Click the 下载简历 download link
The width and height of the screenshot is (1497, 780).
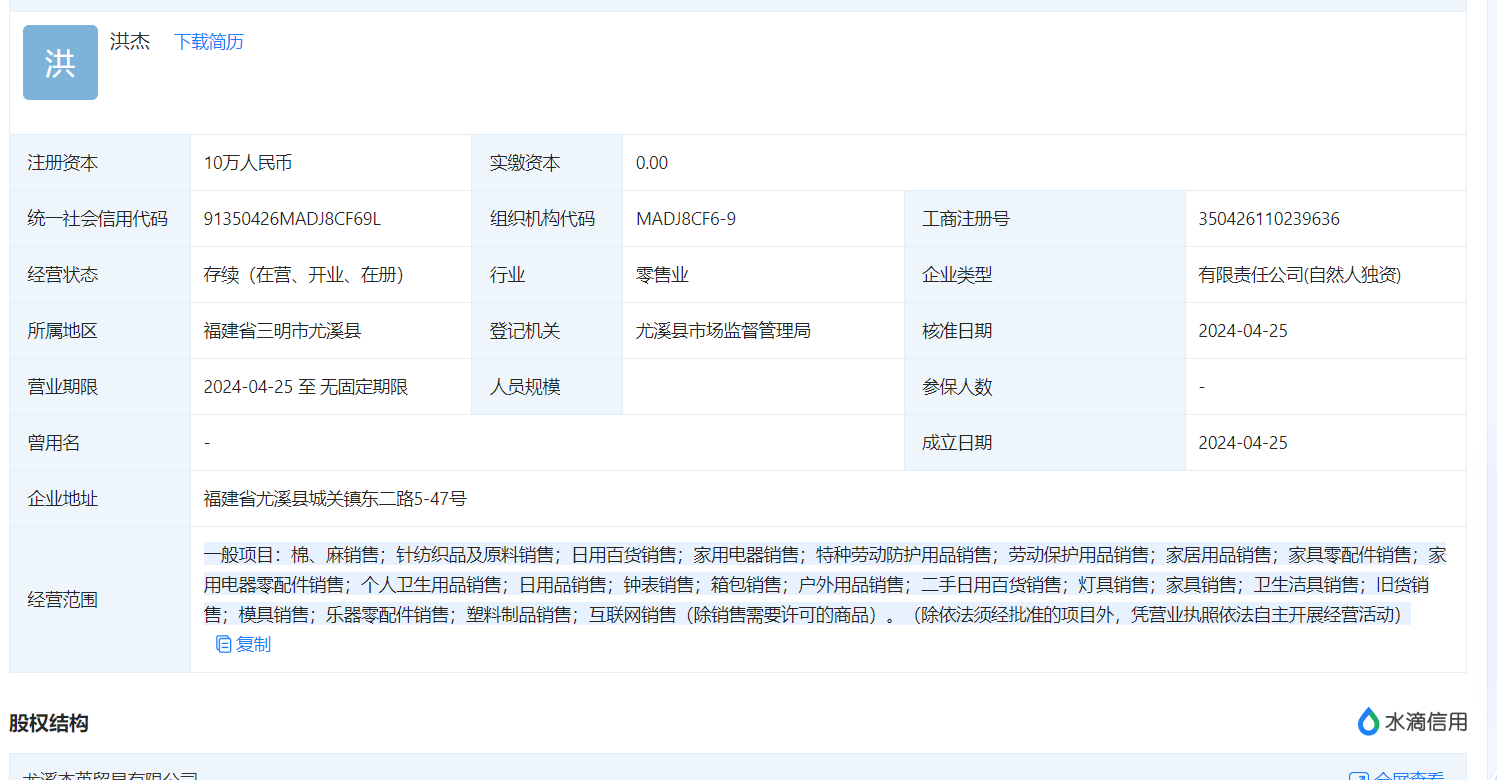(x=209, y=42)
